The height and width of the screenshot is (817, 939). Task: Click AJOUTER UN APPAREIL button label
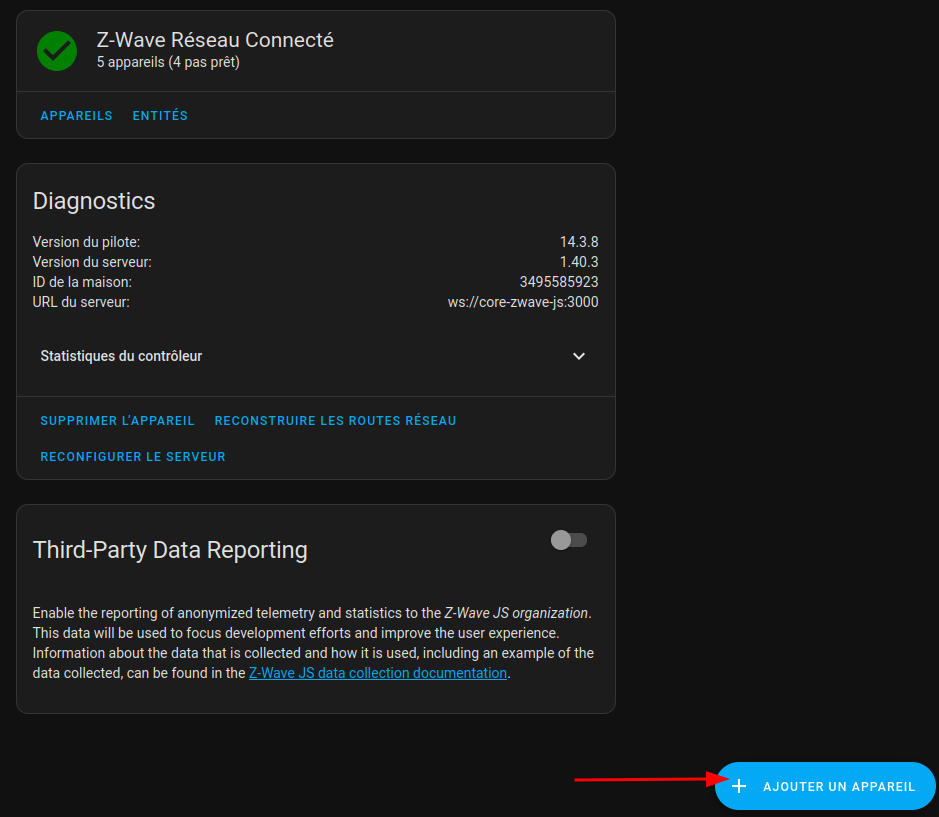point(839,787)
